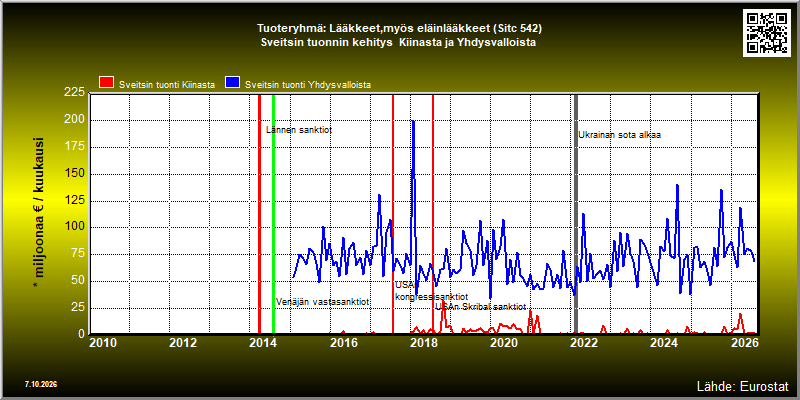Click the x-axis year 2016
The image size is (800, 400).
click(343, 342)
